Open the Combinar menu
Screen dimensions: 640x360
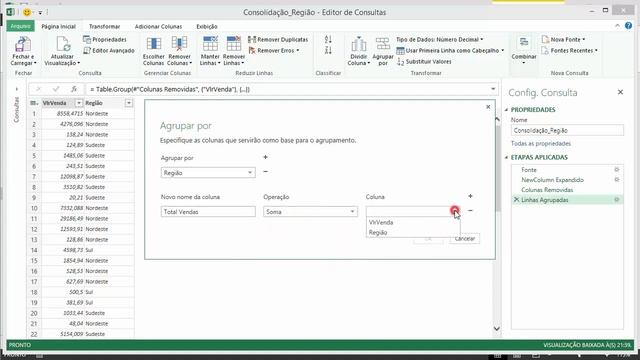(524, 50)
